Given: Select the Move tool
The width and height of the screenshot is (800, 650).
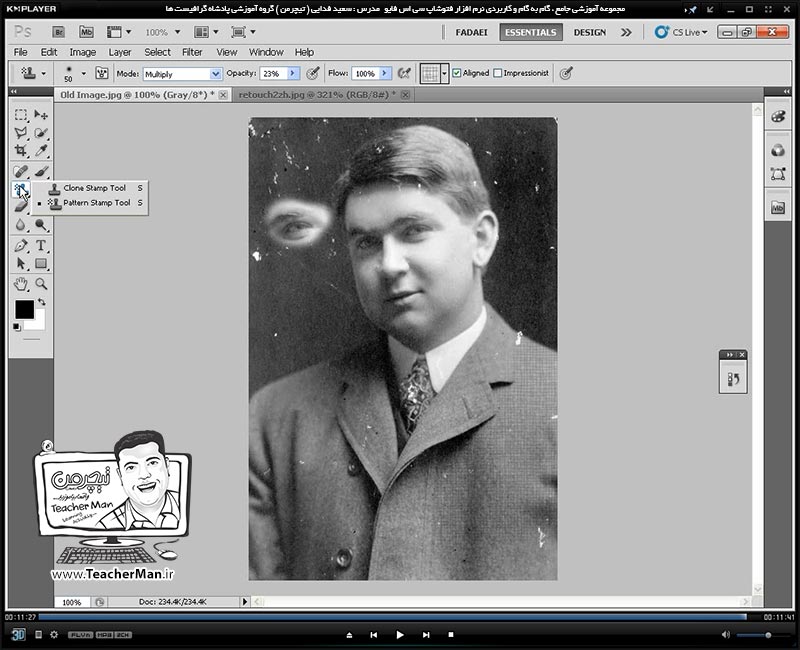Looking at the screenshot, I should point(41,114).
